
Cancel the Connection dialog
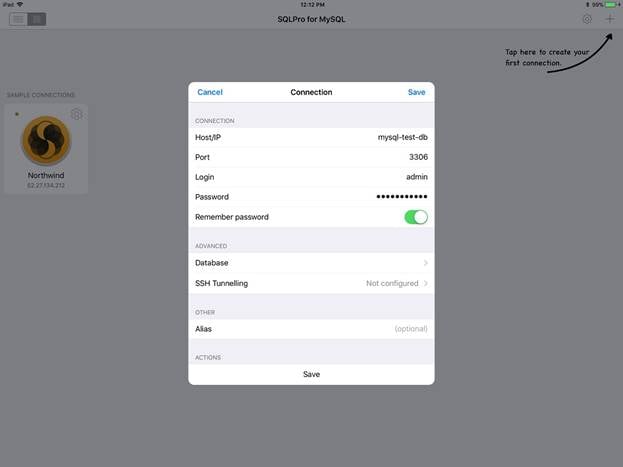[x=210, y=92]
